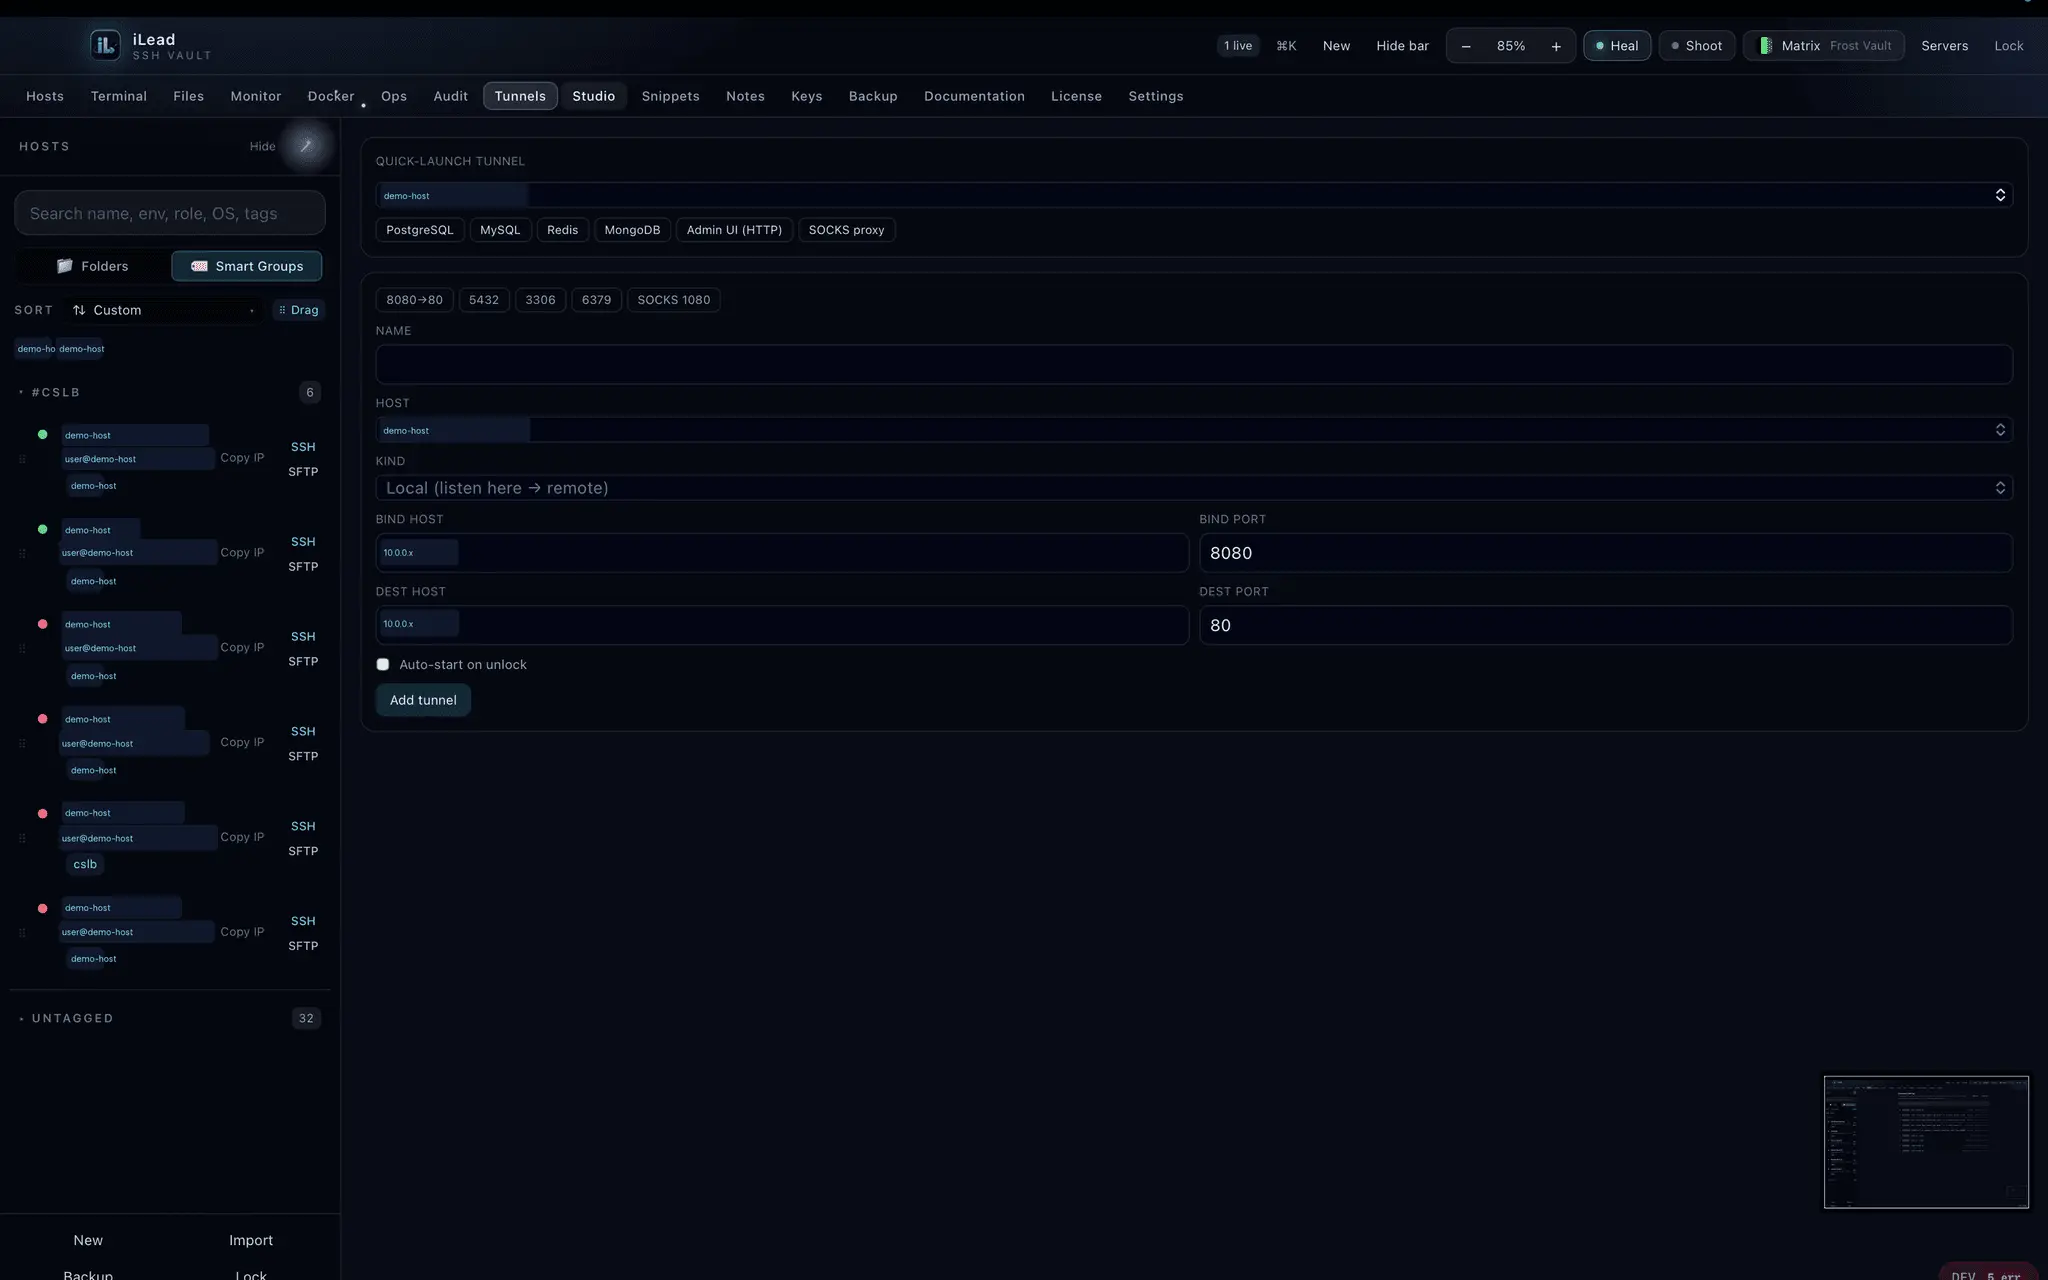The image size is (2048, 1280).
Task: Go to the Snippets tab
Action: (x=671, y=96)
